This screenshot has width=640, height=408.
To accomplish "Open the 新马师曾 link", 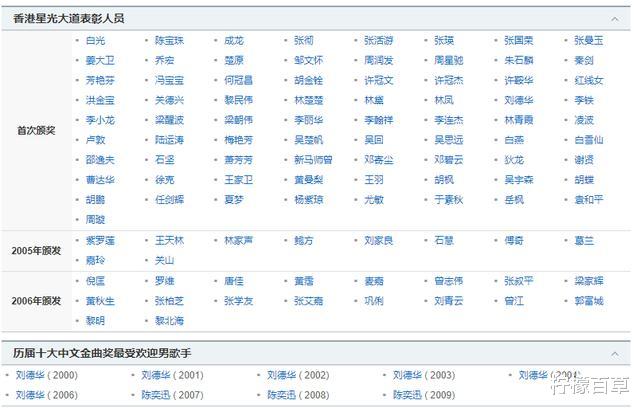I will pyautogui.click(x=313, y=160).
